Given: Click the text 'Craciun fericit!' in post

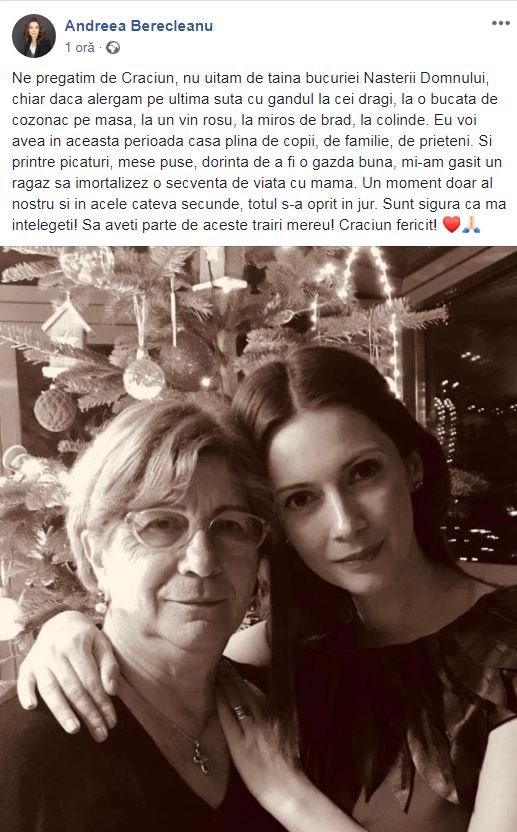Looking at the screenshot, I should pos(388,225).
